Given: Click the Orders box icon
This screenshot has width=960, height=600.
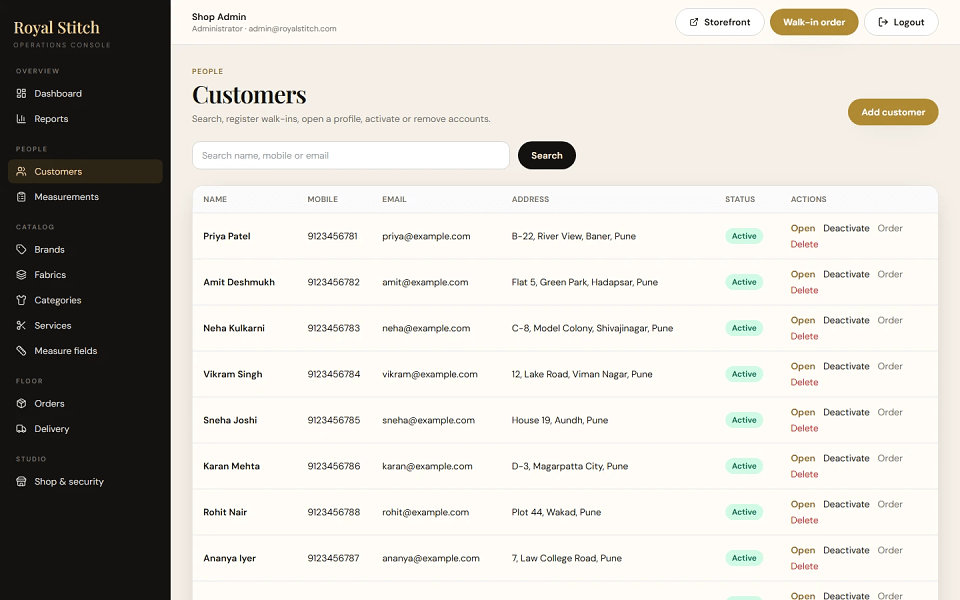Looking at the screenshot, I should click(21, 403).
